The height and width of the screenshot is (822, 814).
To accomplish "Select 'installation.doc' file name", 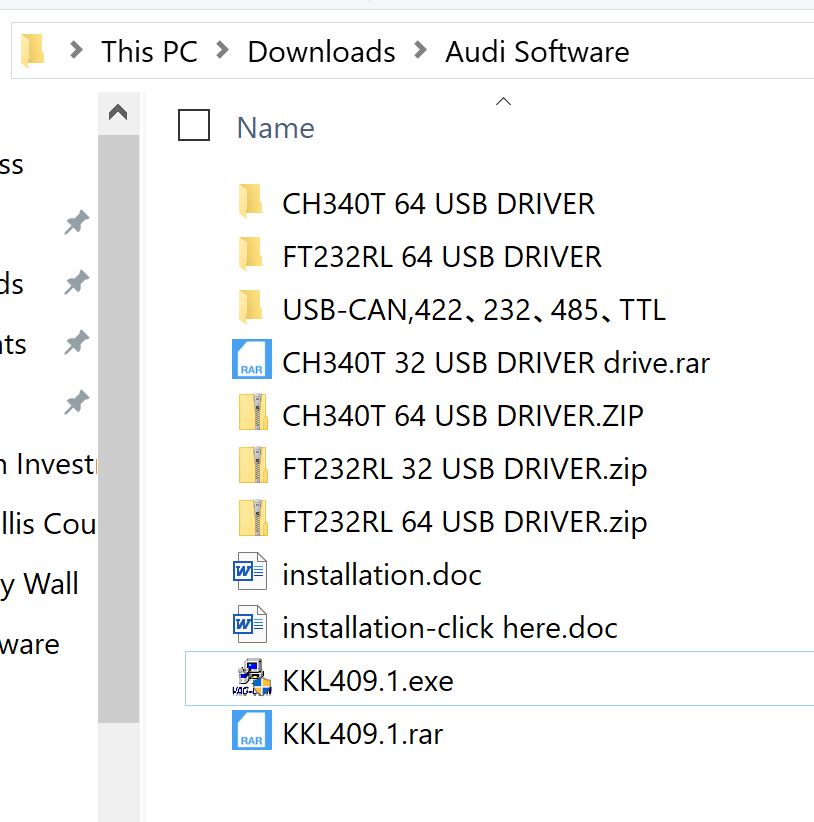I will [x=382, y=574].
